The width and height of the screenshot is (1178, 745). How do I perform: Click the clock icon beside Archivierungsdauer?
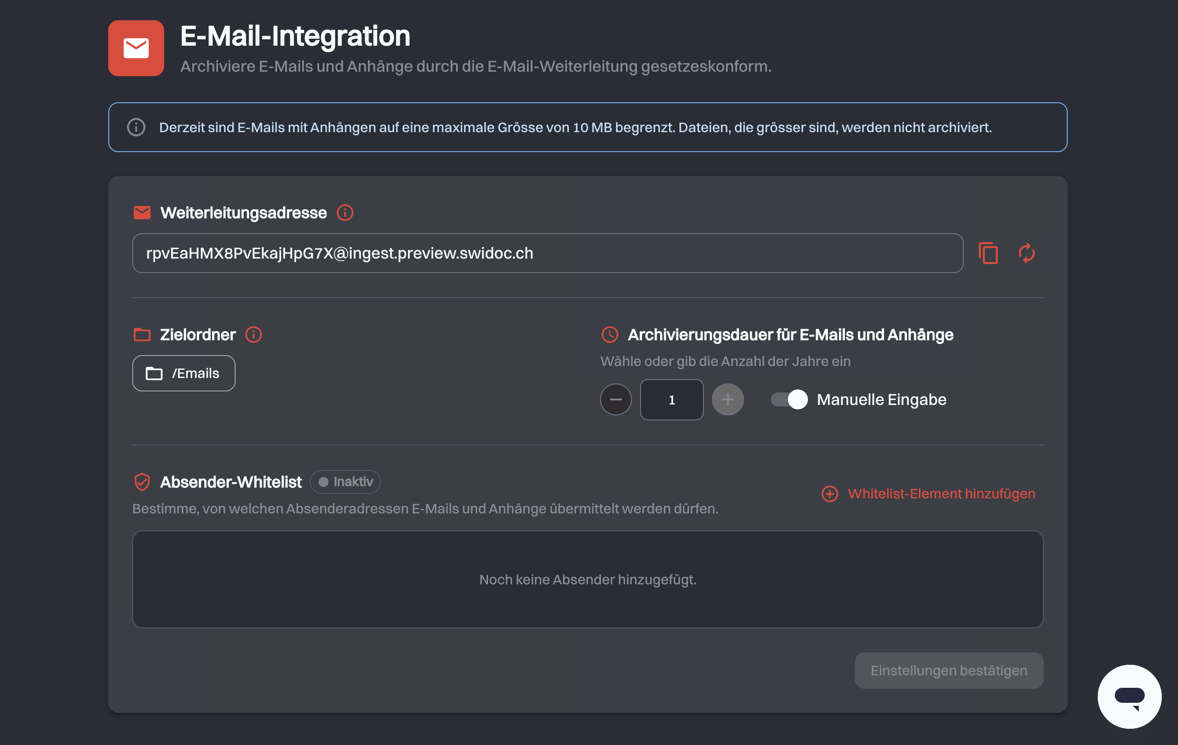610,334
